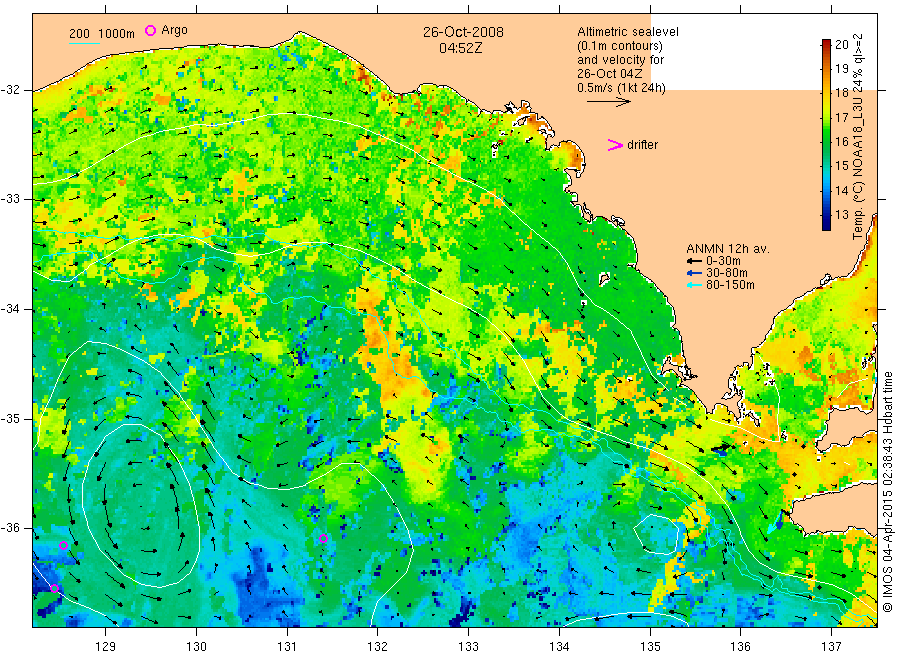
Task: Click the magenta Argo circle in the legend
Action: pyautogui.click(x=150, y=31)
